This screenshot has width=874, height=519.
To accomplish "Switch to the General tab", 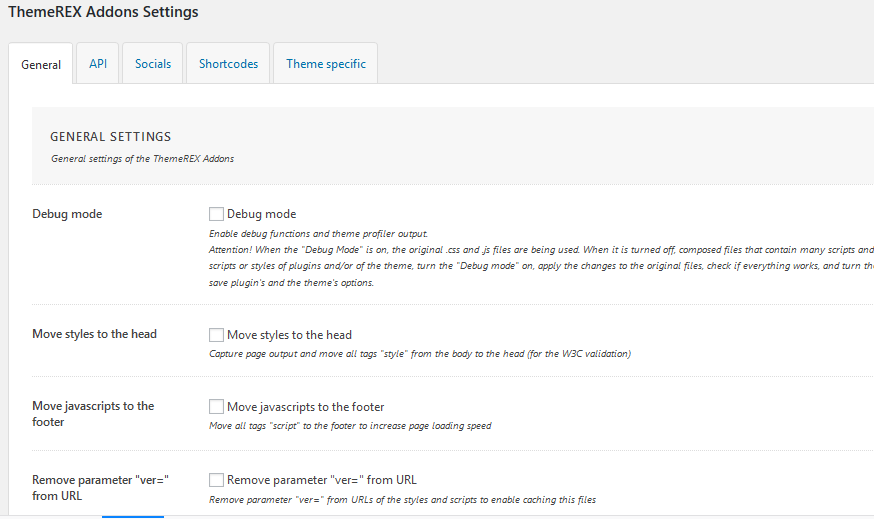I will tap(41, 64).
